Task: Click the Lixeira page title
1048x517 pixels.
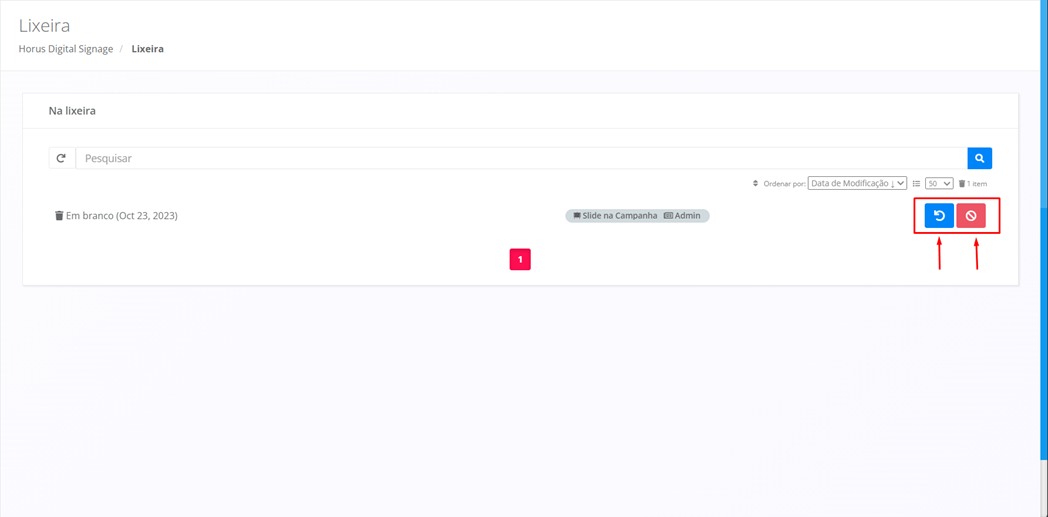Action: point(44,26)
